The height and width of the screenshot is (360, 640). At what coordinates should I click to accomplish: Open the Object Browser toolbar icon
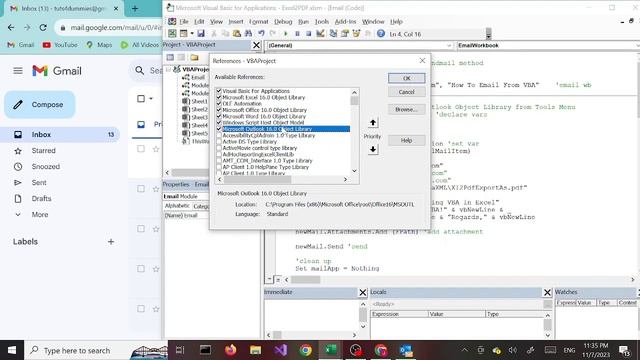pyautogui.click(x=356, y=33)
